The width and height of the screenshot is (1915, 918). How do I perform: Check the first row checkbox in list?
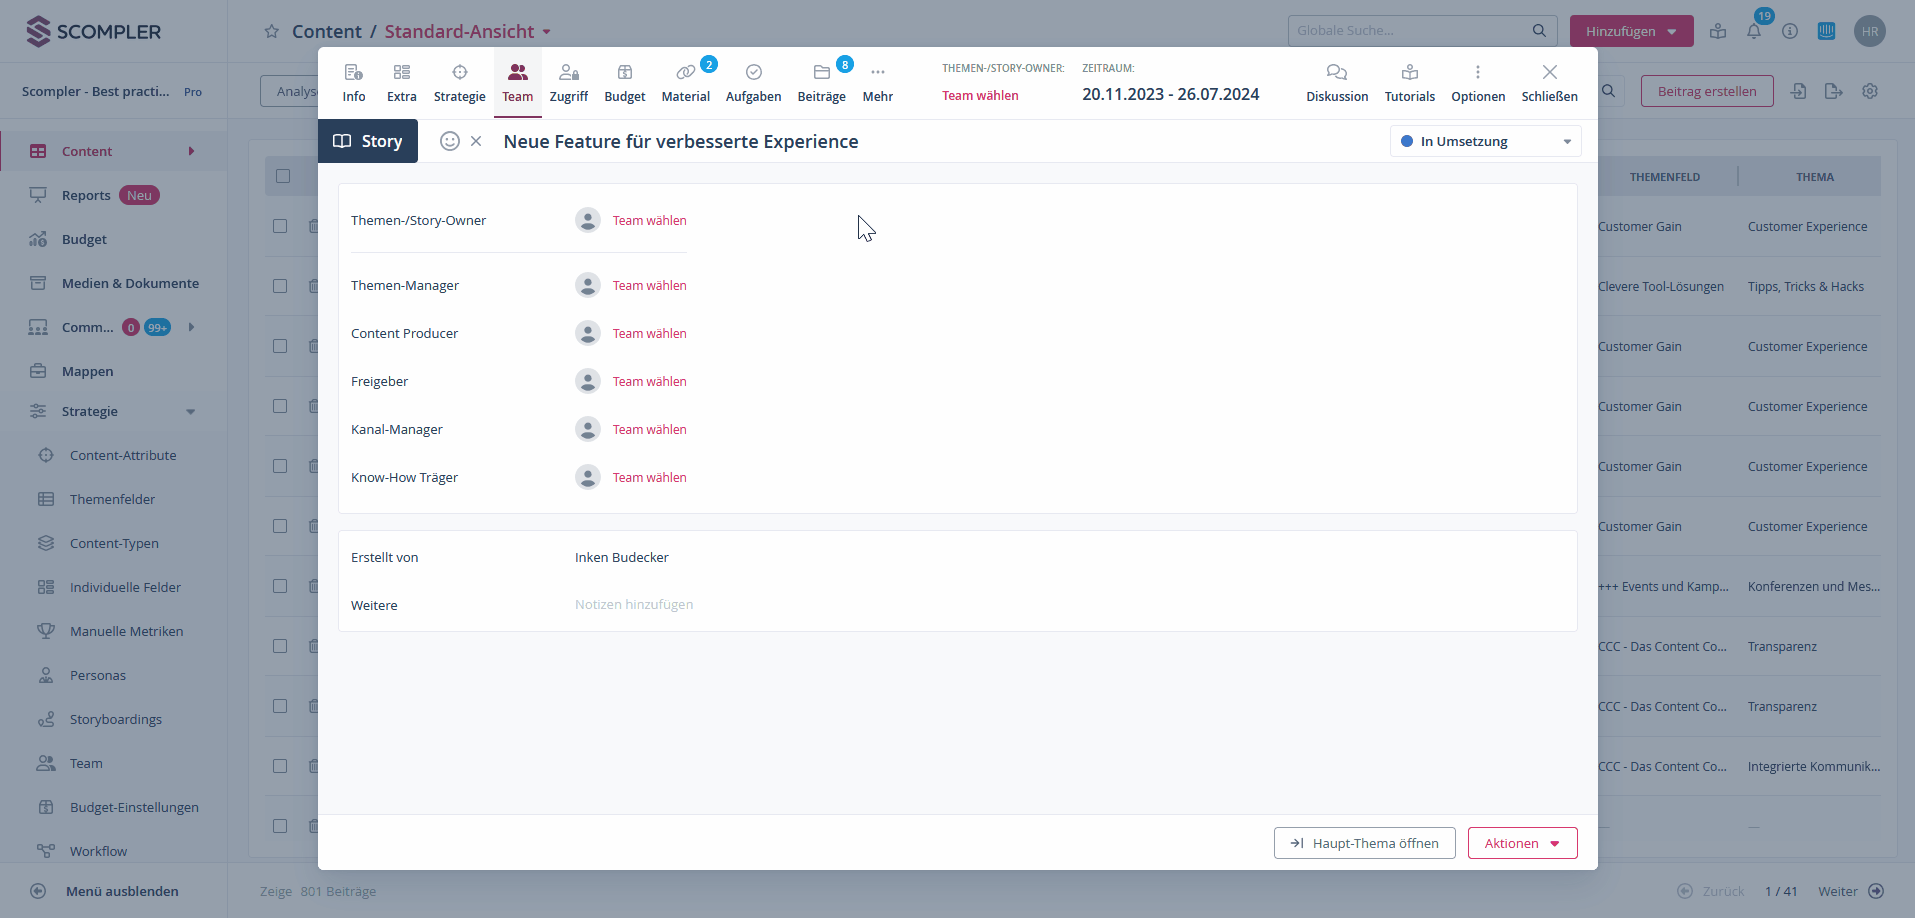click(281, 226)
